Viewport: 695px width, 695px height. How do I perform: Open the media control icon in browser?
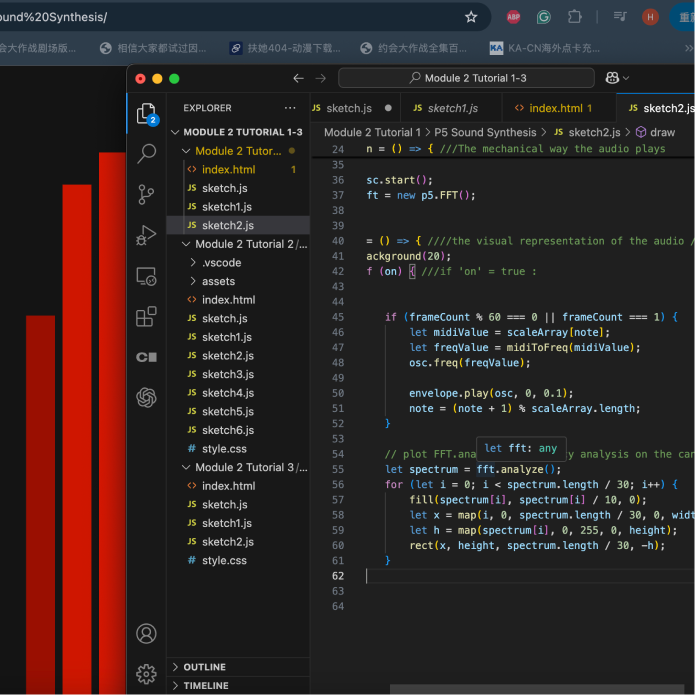620,17
